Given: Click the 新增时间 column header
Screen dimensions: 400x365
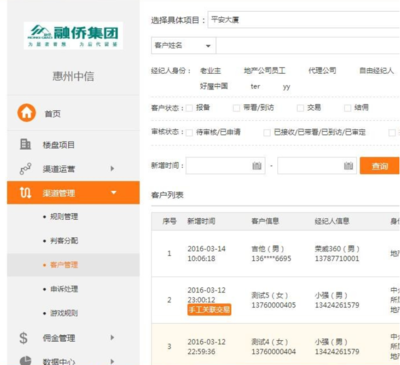Looking at the screenshot, I should [x=201, y=221].
